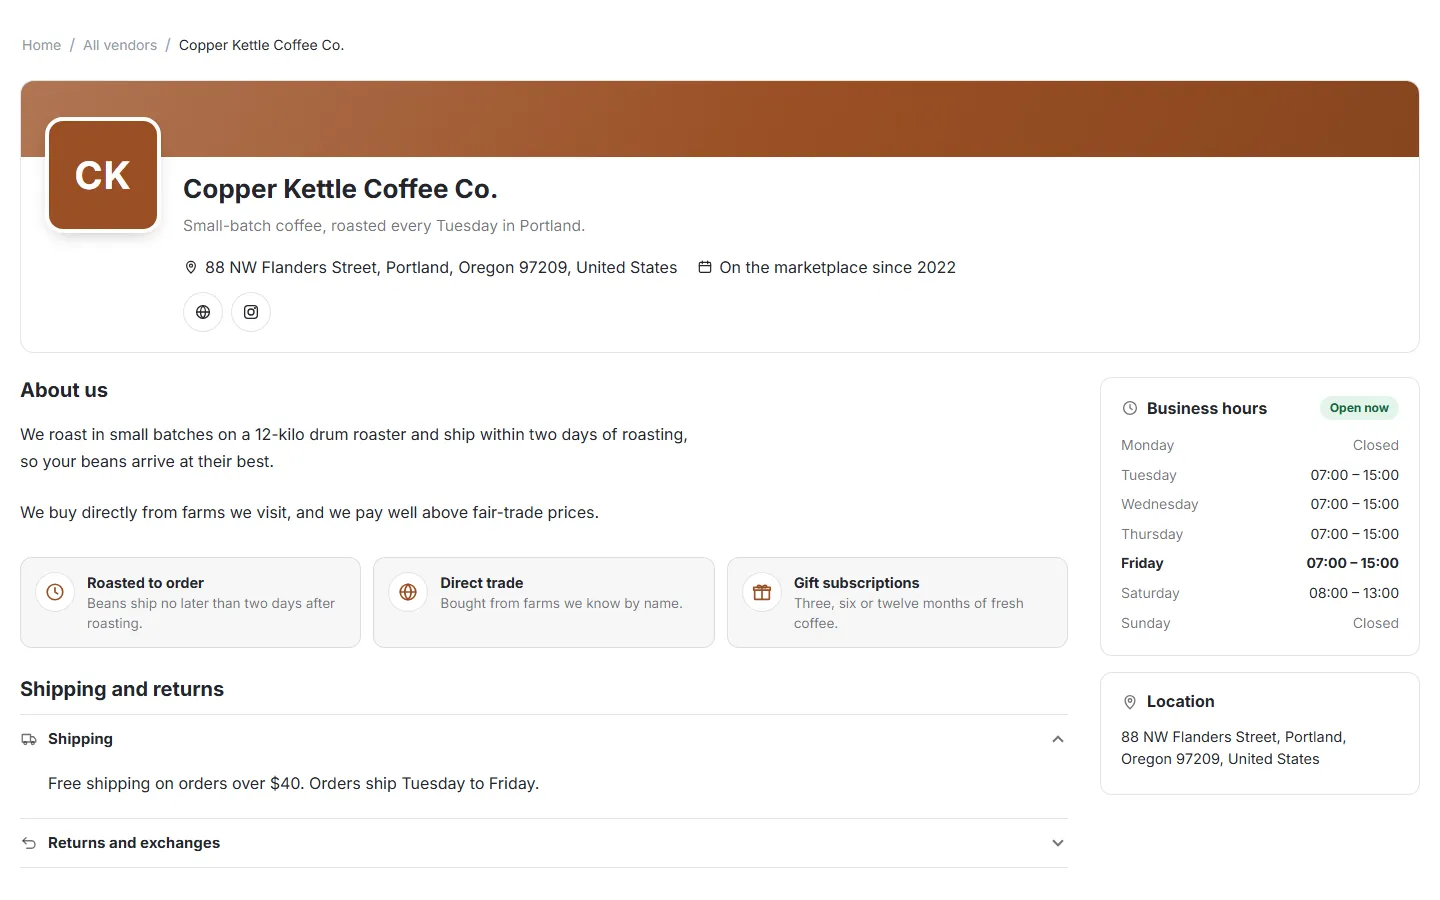
Task: Select the Gift subscriptions card title
Action: (x=857, y=583)
